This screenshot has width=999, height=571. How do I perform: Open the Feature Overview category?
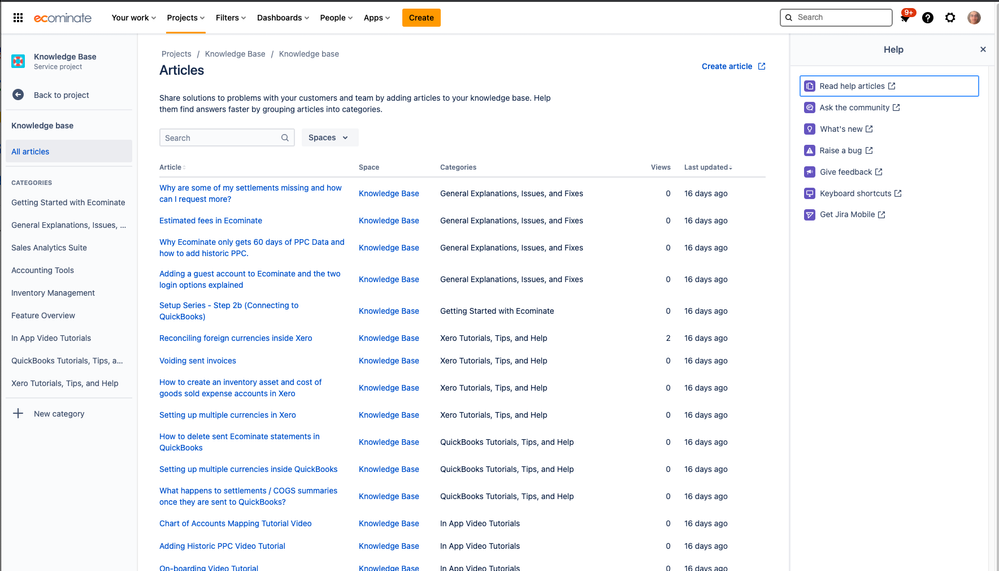point(43,315)
